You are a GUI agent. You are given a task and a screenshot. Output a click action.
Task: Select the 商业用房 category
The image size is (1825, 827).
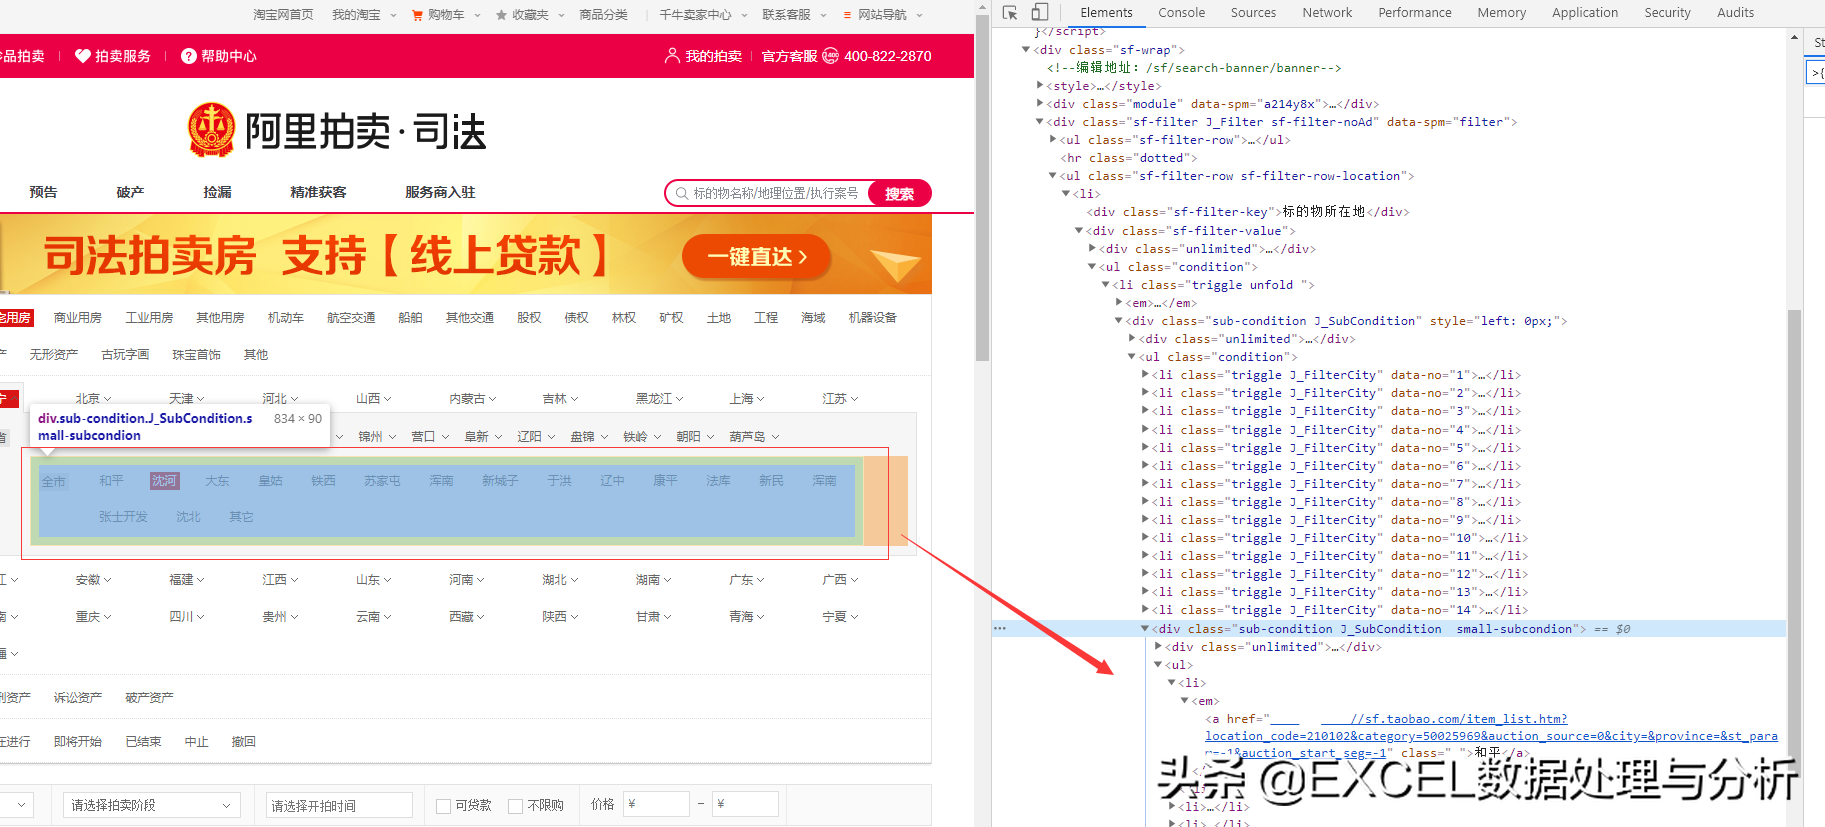[x=78, y=318]
